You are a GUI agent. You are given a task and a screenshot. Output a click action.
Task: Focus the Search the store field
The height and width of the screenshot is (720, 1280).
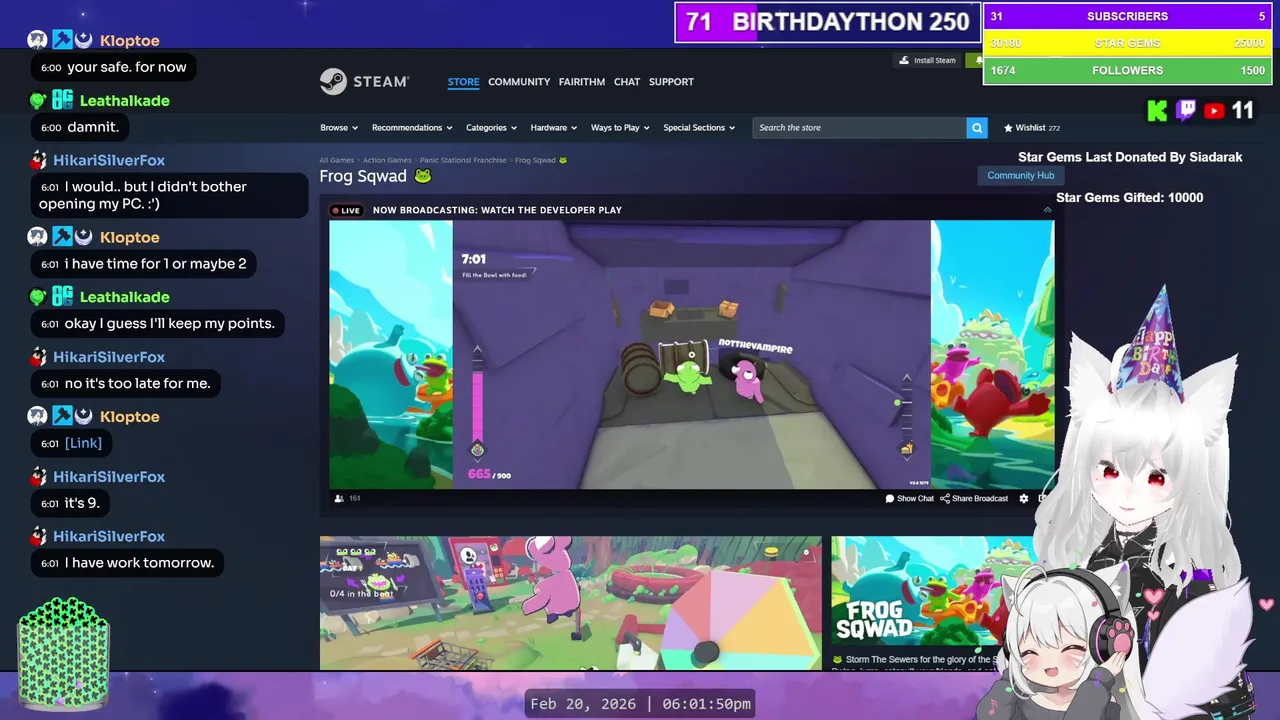860,128
